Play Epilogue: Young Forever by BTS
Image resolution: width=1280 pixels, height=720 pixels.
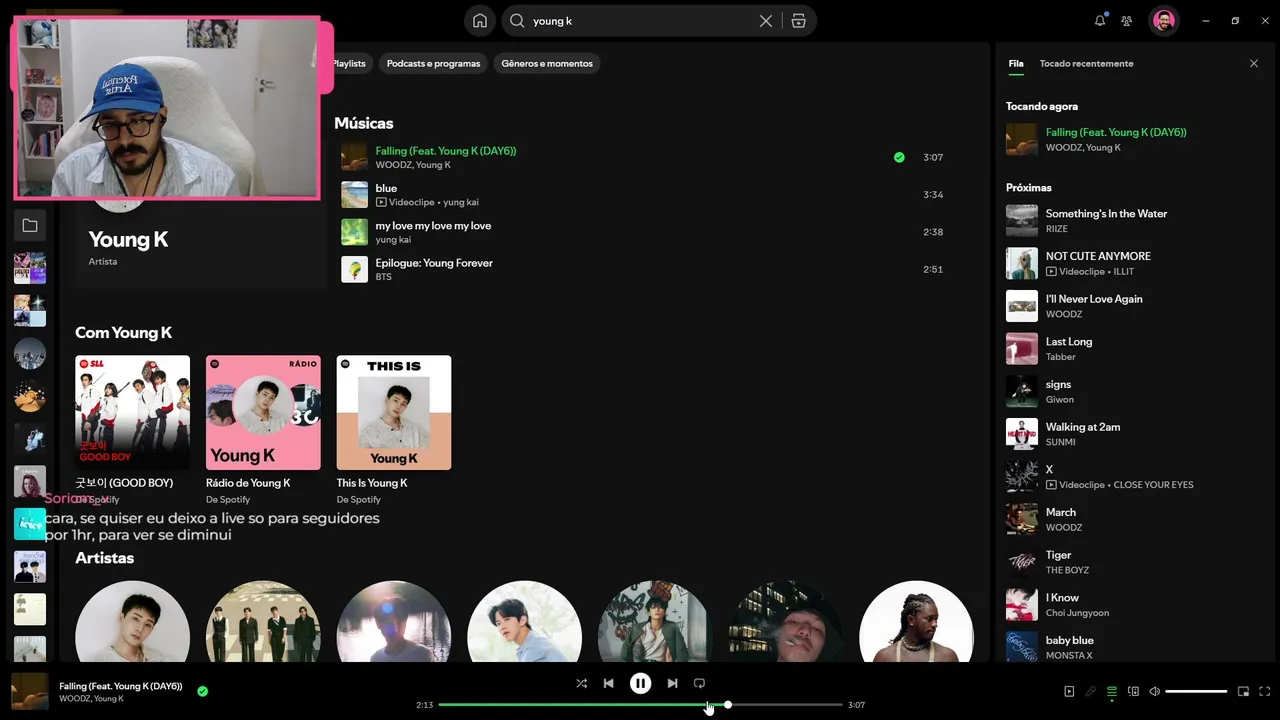pos(640,269)
